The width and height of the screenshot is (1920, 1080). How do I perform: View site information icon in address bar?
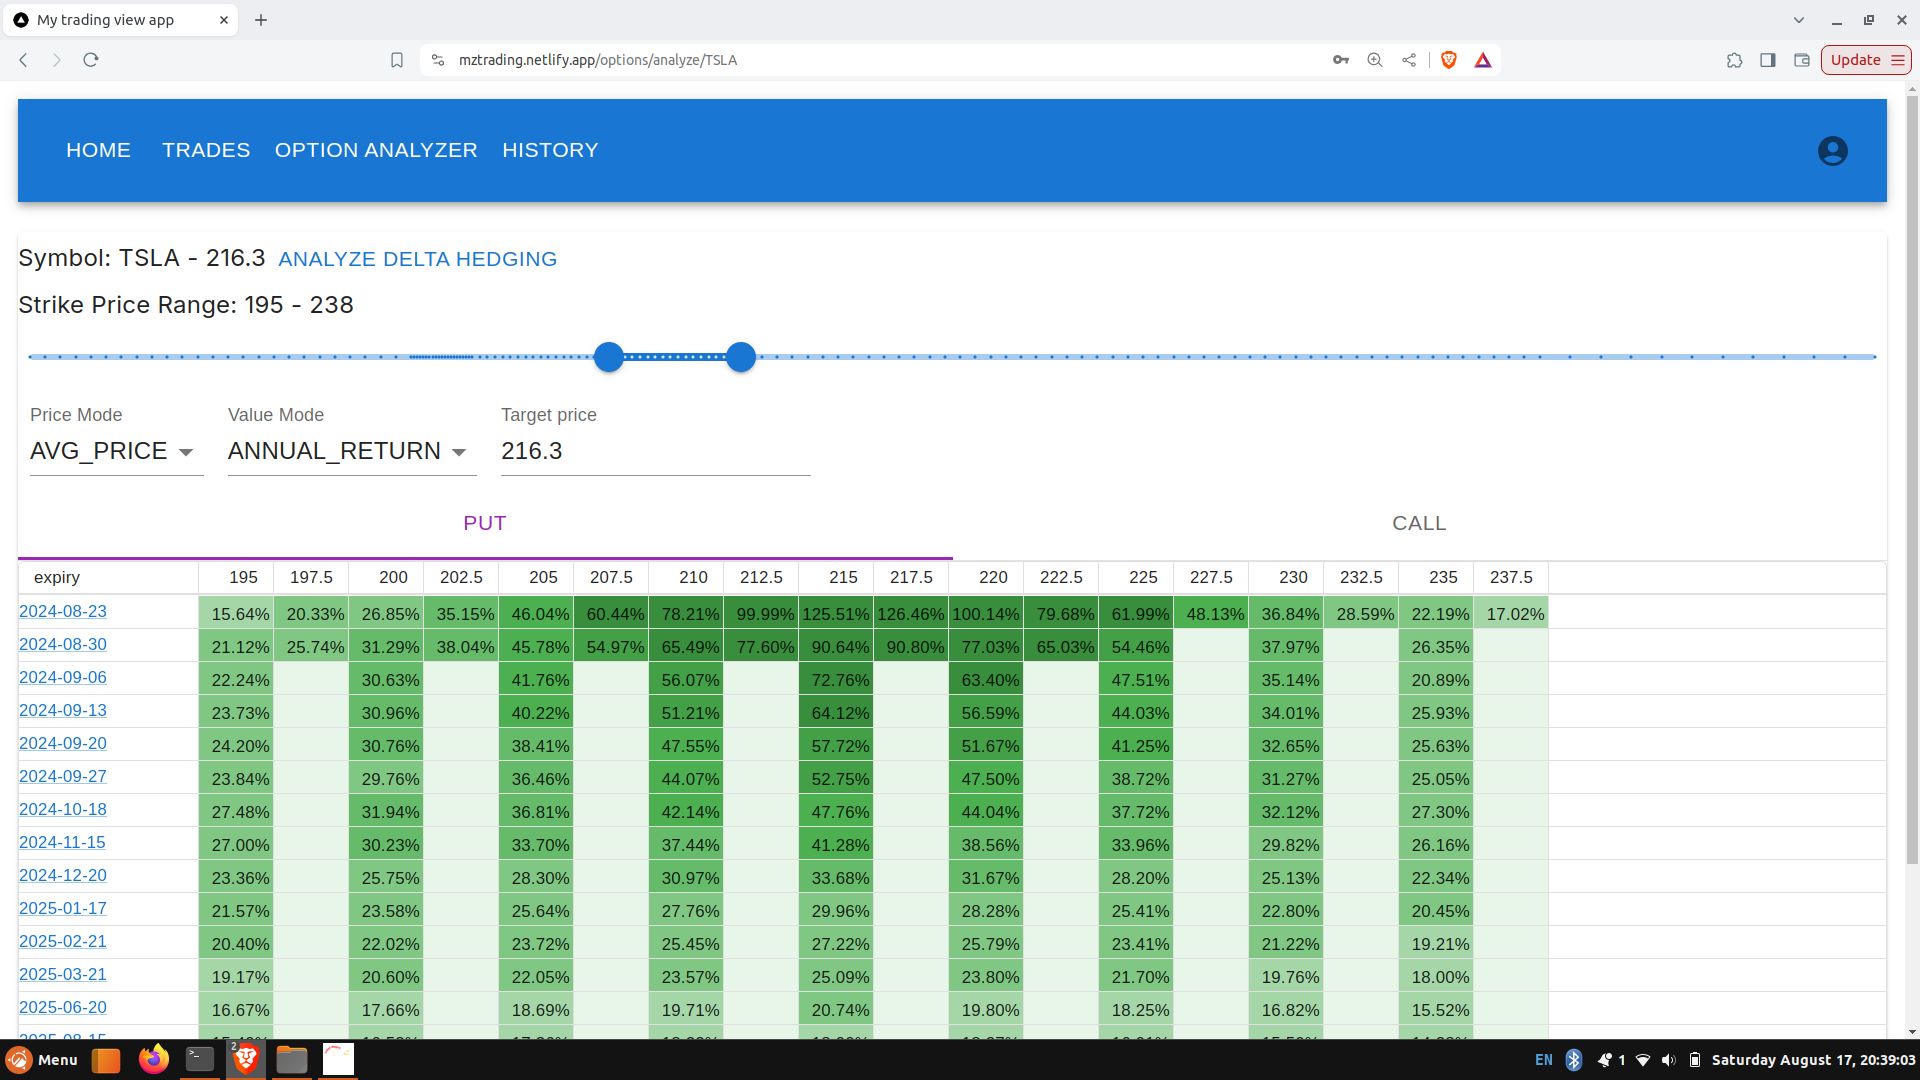pyautogui.click(x=438, y=60)
